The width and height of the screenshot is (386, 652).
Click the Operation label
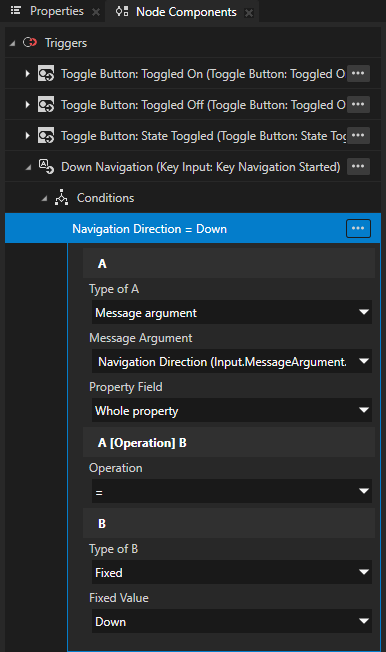click(116, 468)
